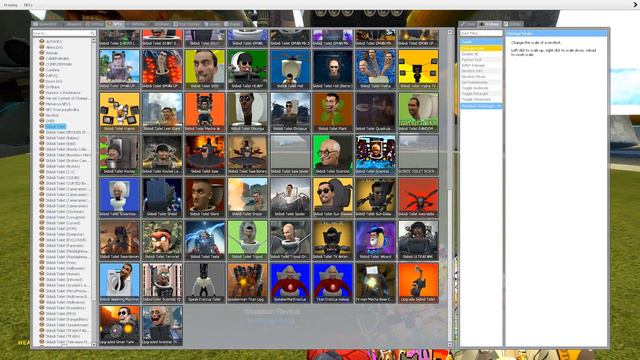Select the Speak Erectus Toilet icon
Image resolution: width=640 pixels, height=360 pixels.
(205, 282)
